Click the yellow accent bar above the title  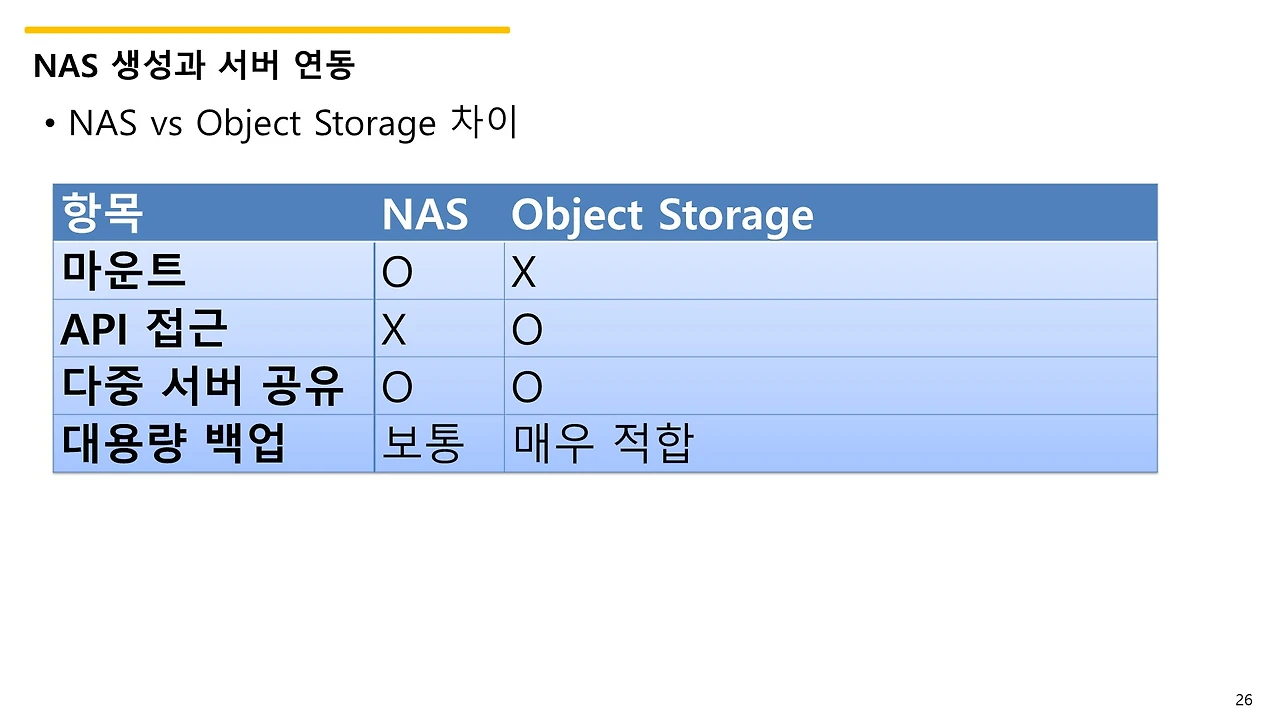point(267,30)
